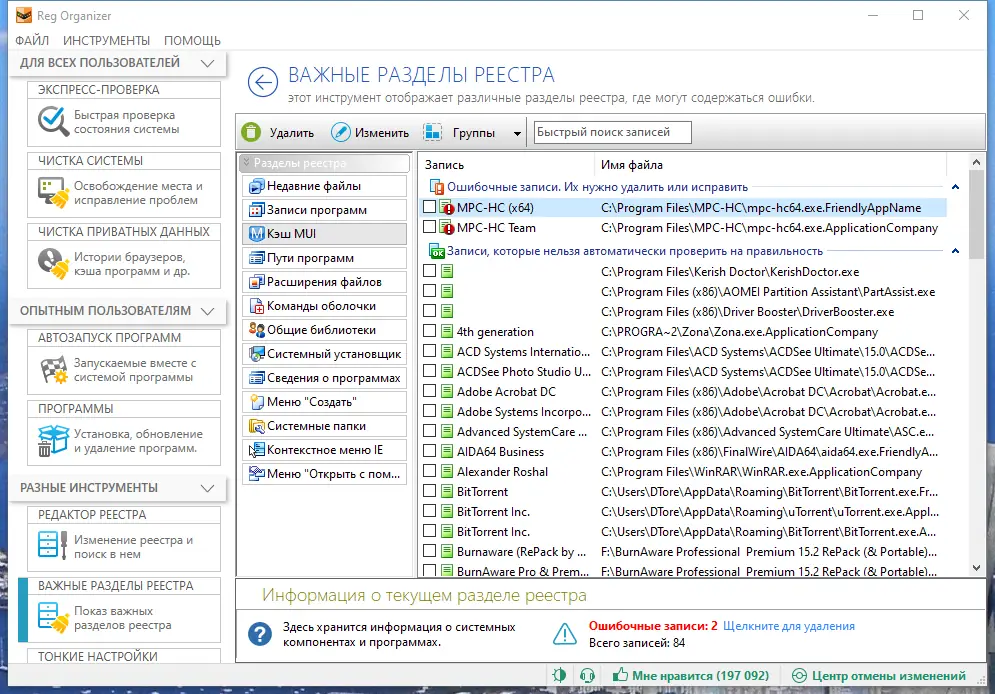The height and width of the screenshot is (694, 995).
Task: Tick the AIDA64 Business checkbox
Action: coord(430,451)
